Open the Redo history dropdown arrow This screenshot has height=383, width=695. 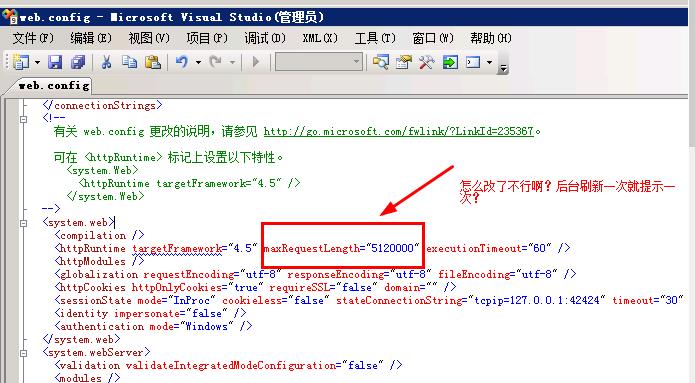click(232, 63)
